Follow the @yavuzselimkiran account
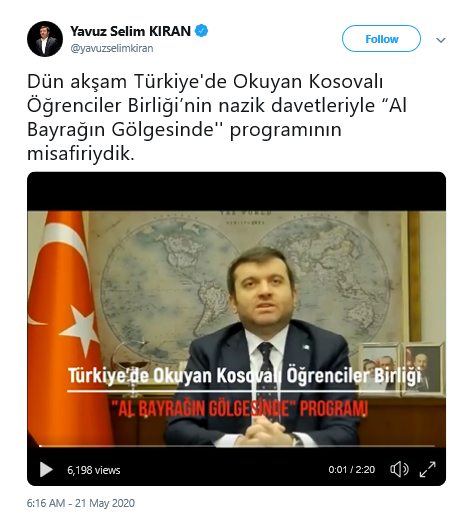 pyautogui.click(x=381, y=39)
